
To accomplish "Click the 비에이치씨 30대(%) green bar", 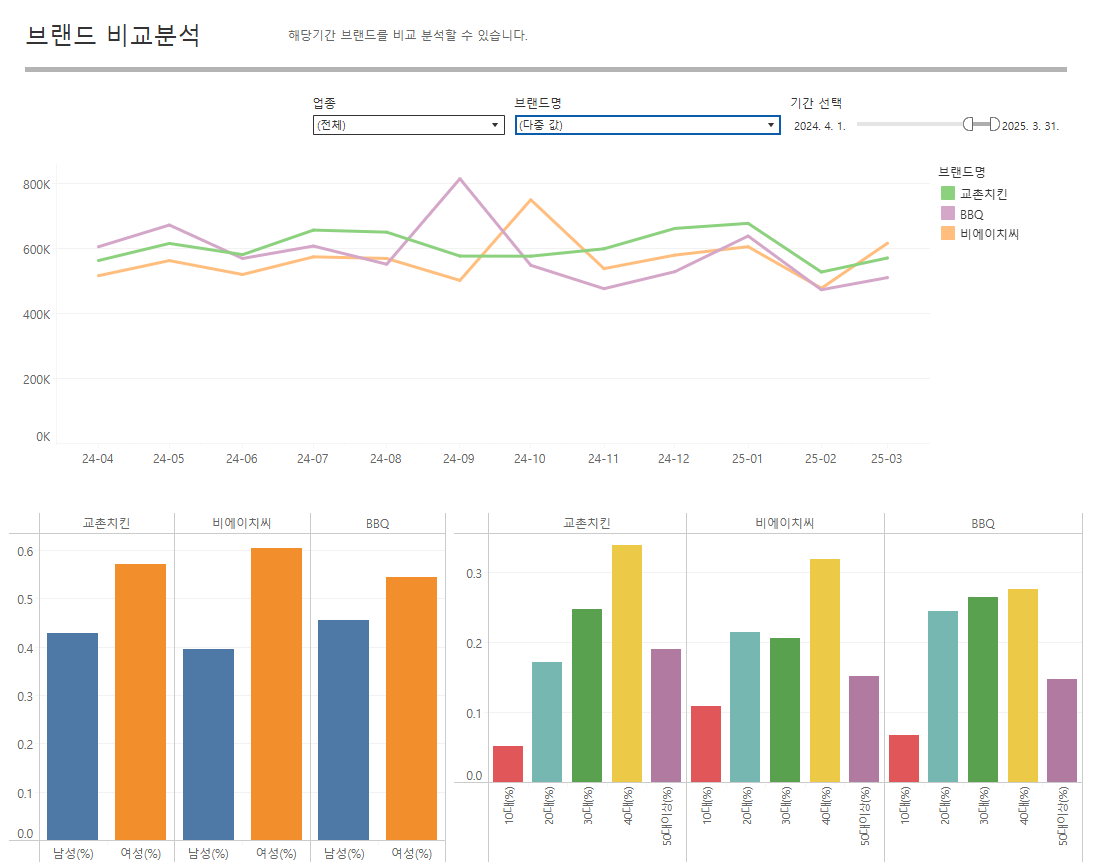I will [785, 710].
